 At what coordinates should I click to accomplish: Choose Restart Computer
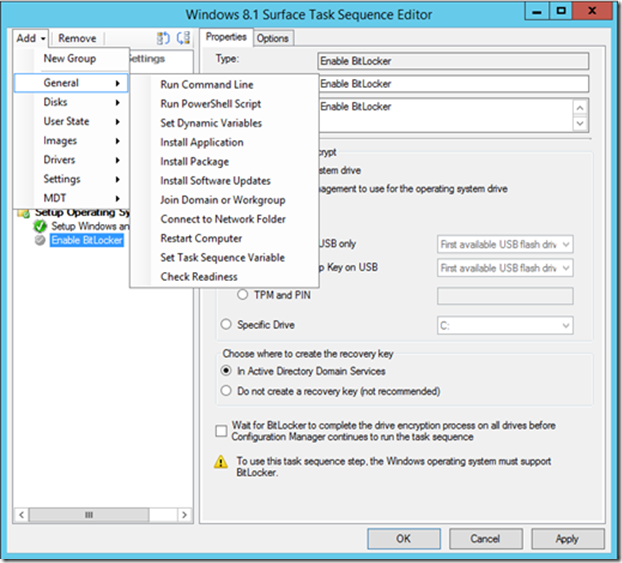(224, 238)
